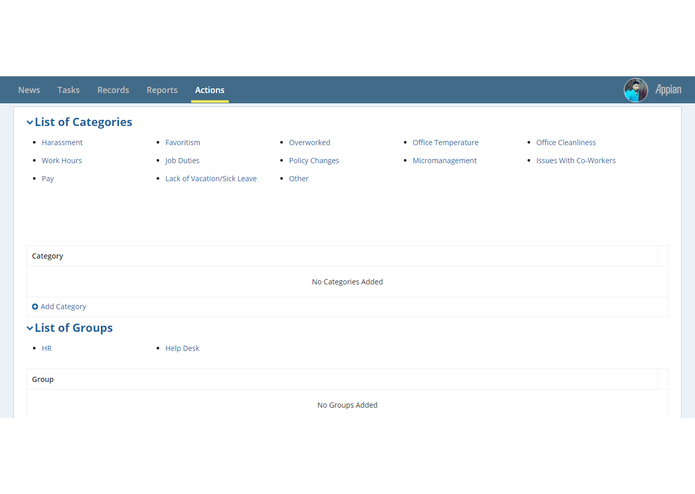
Task: Open the HR group link
Action: [47, 349]
